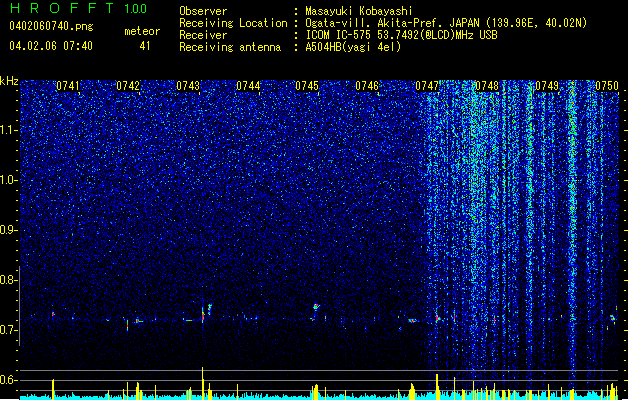Select the A504HB(yagi 4el) antenna text
Screen dimensions: 629x400
[x=353, y=47]
